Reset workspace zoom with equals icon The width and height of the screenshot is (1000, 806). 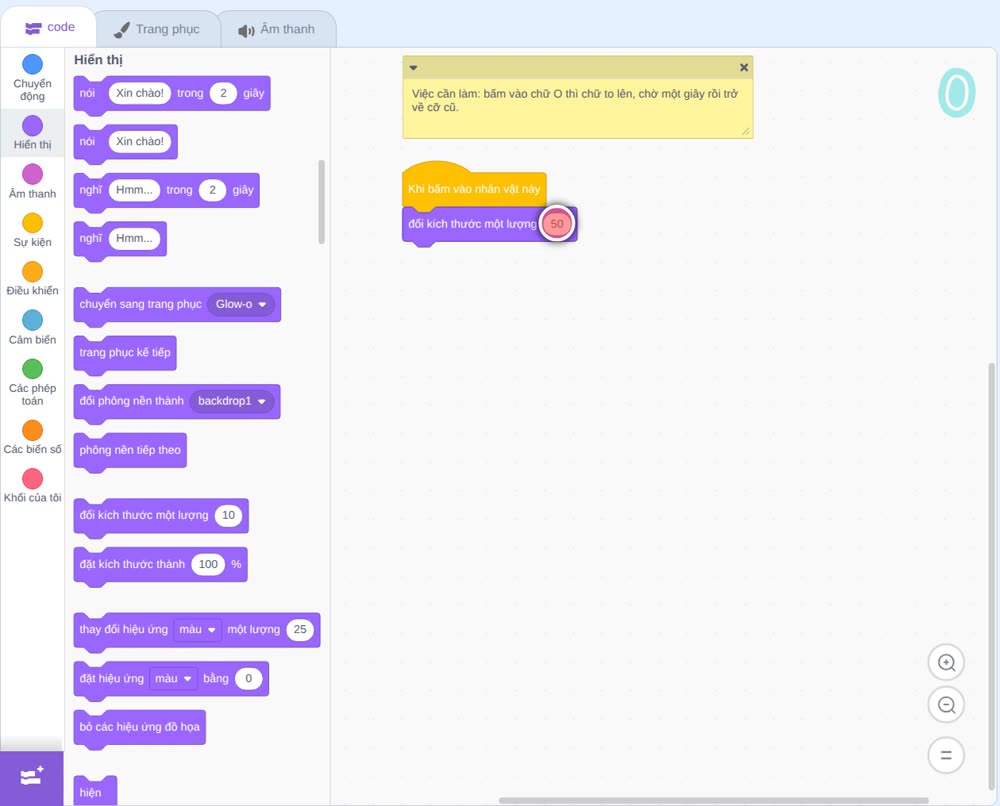(946, 755)
